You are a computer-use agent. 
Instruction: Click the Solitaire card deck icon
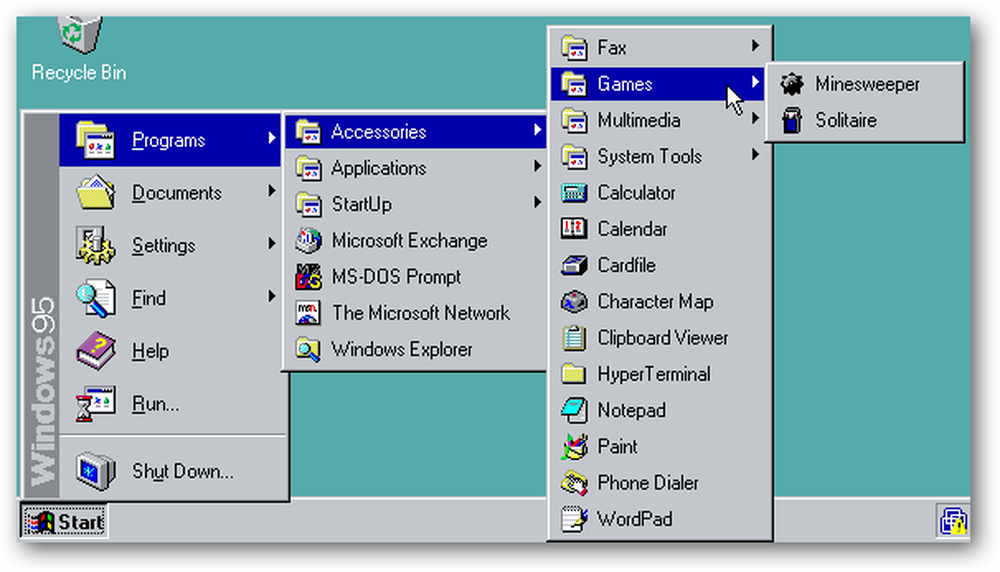(792, 121)
